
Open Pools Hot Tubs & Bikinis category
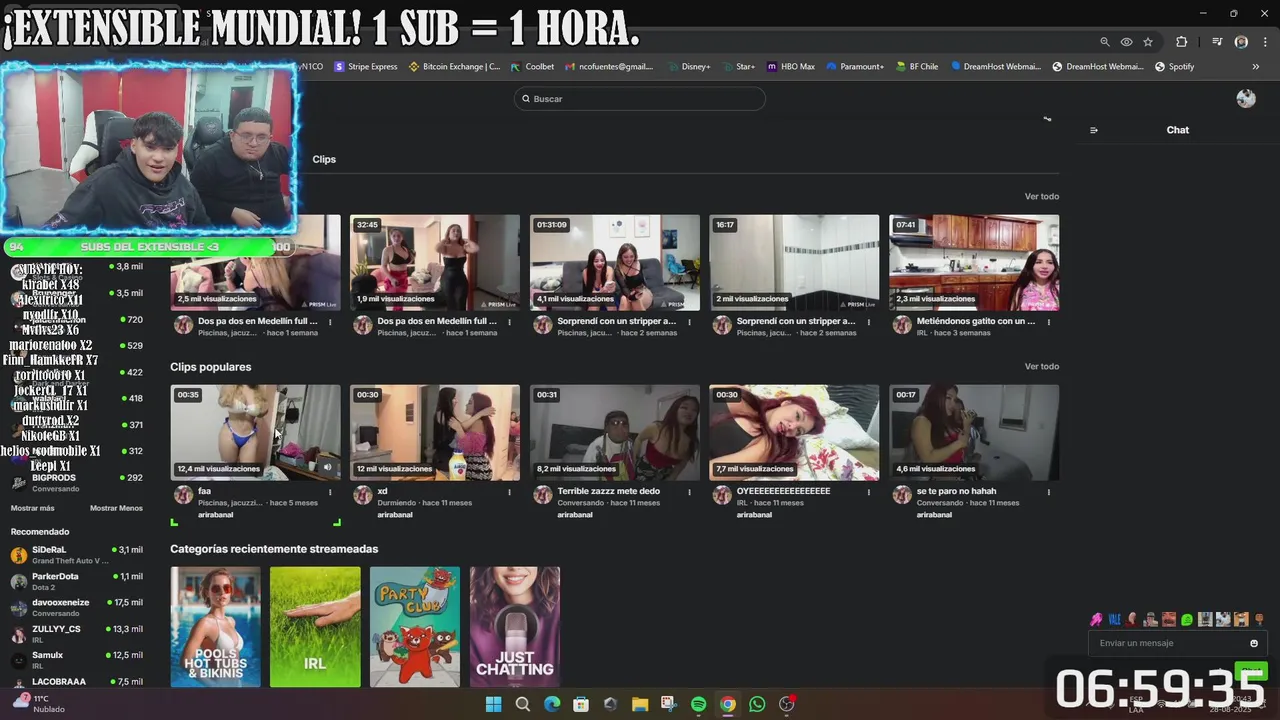pos(215,627)
